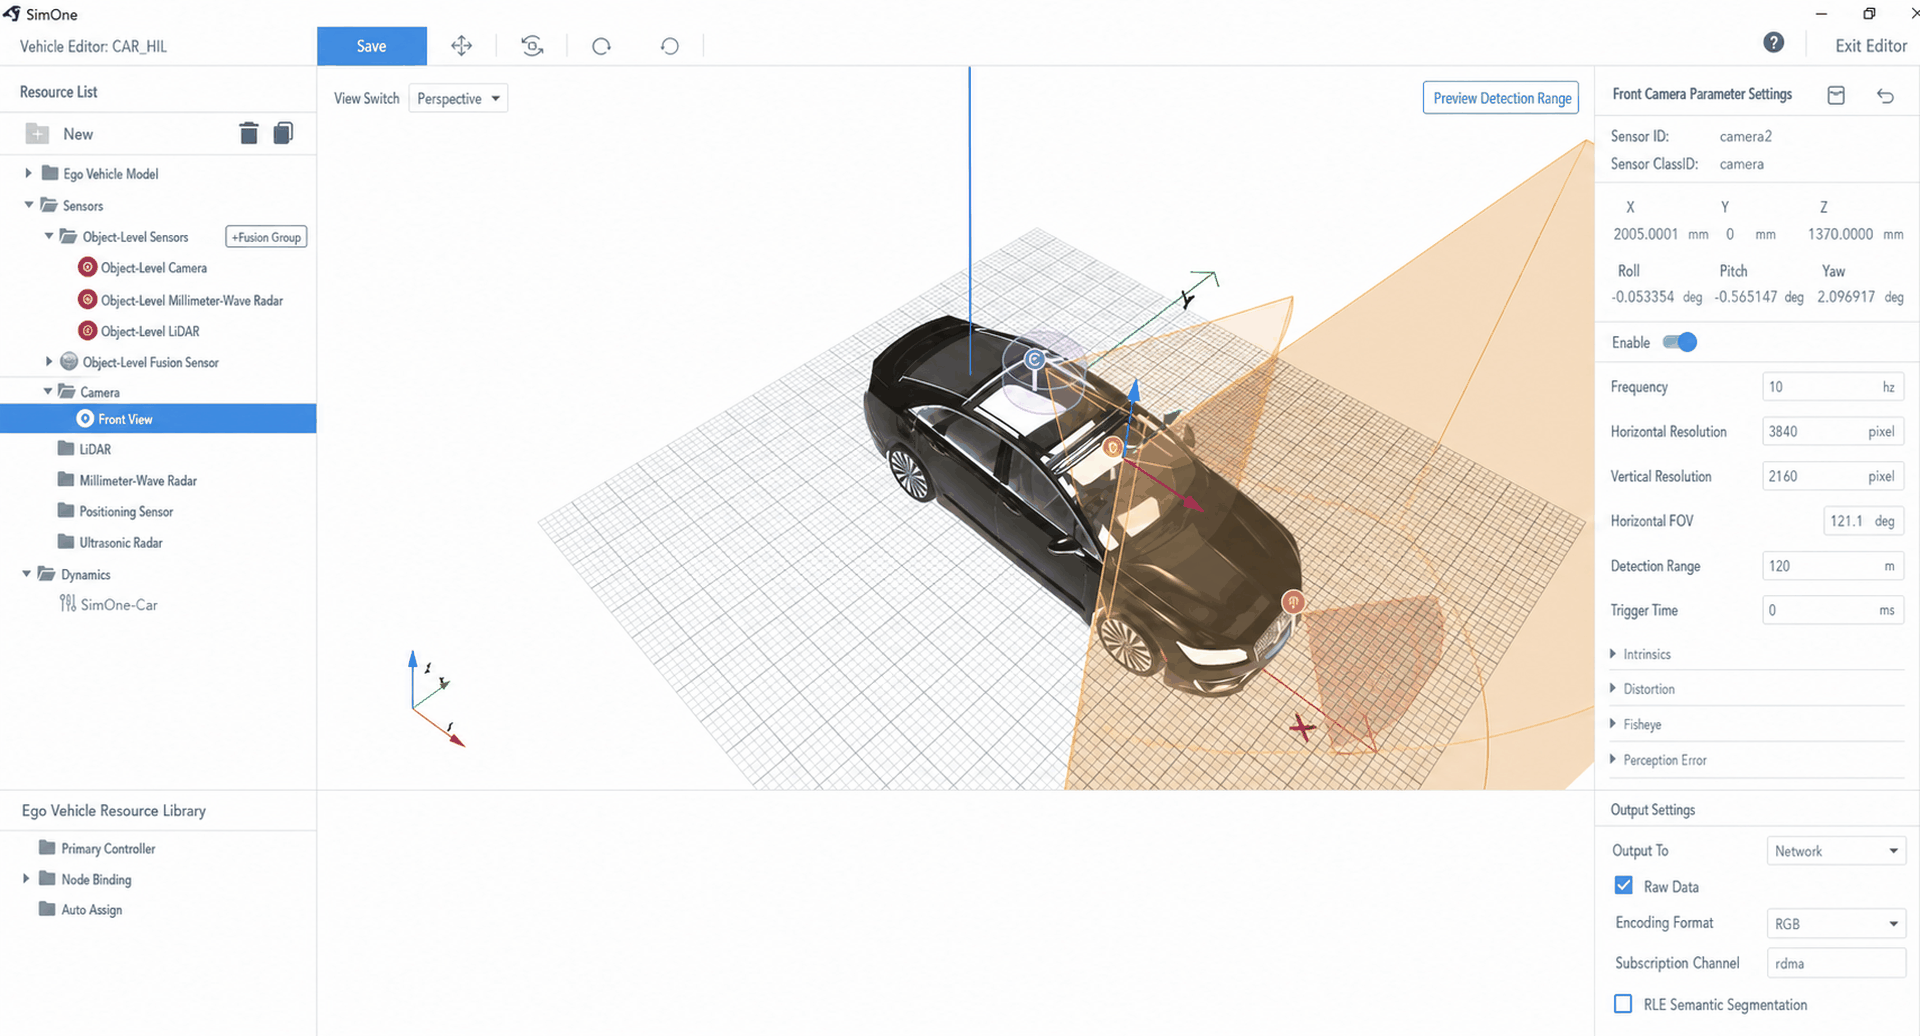
Task: Click the Vertical Resolution input field
Action: [1832, 476]
